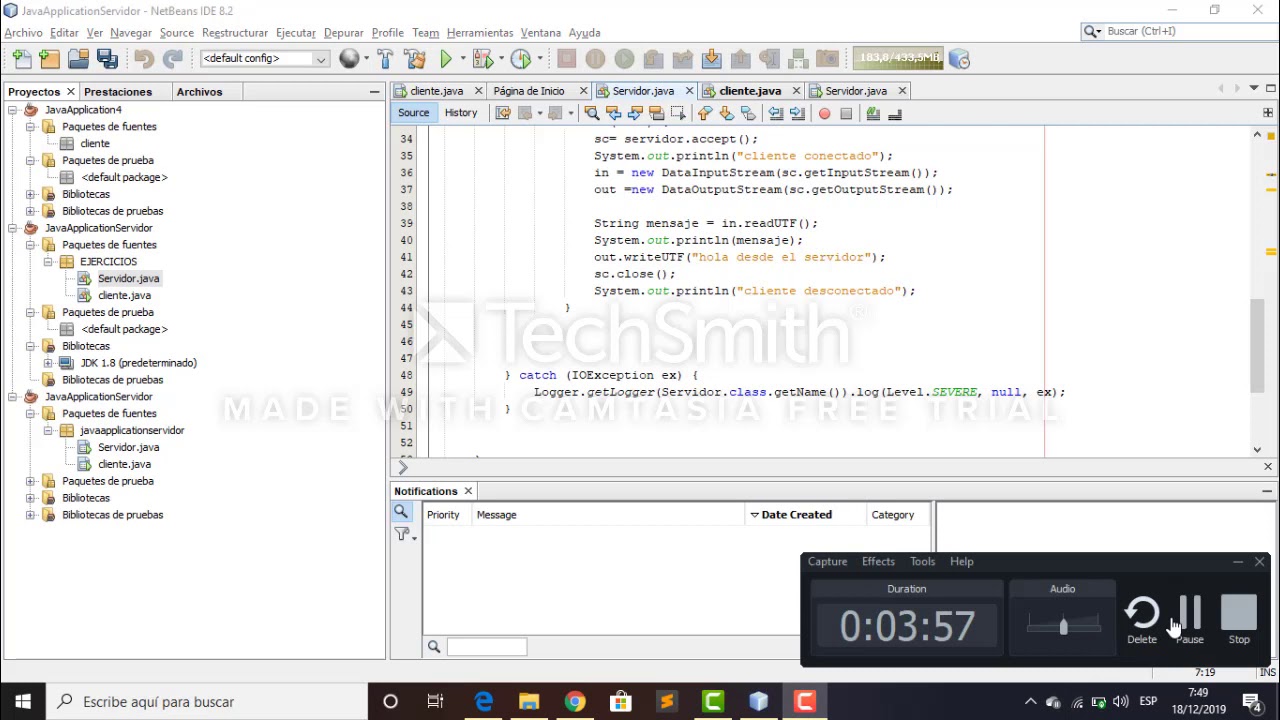Click the New File toolbar icon
This screenshot has width=1280, height=720.
click(22, 59)
